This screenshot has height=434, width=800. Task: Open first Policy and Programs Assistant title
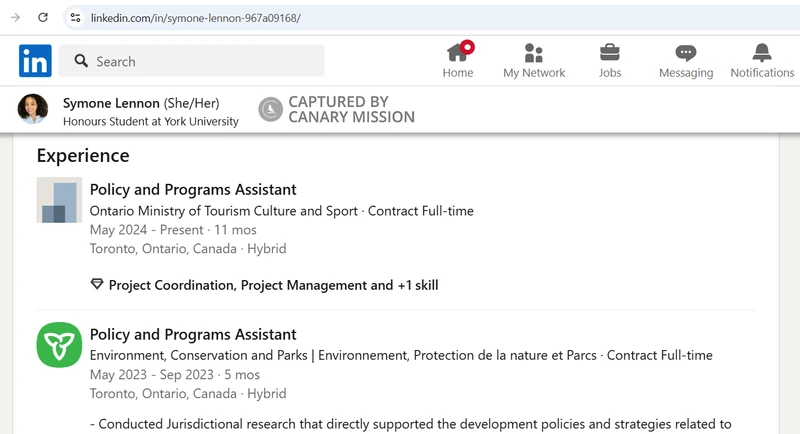193,190
